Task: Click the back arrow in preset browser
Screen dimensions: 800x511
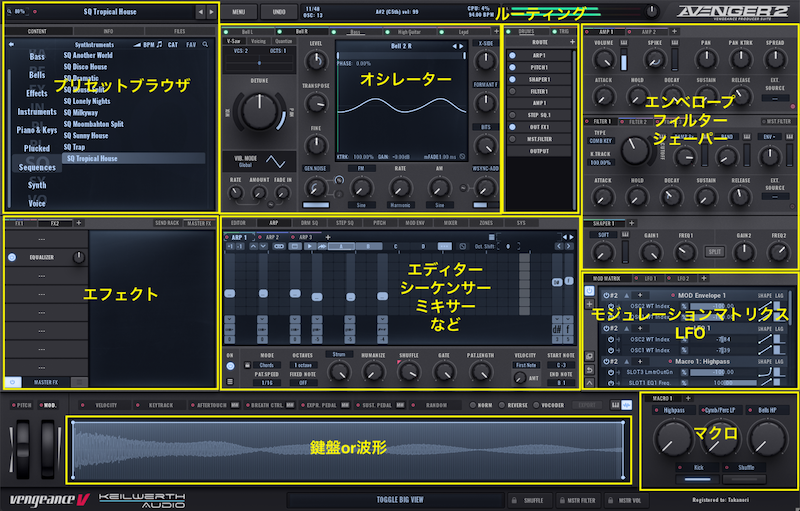Action: 10,45
